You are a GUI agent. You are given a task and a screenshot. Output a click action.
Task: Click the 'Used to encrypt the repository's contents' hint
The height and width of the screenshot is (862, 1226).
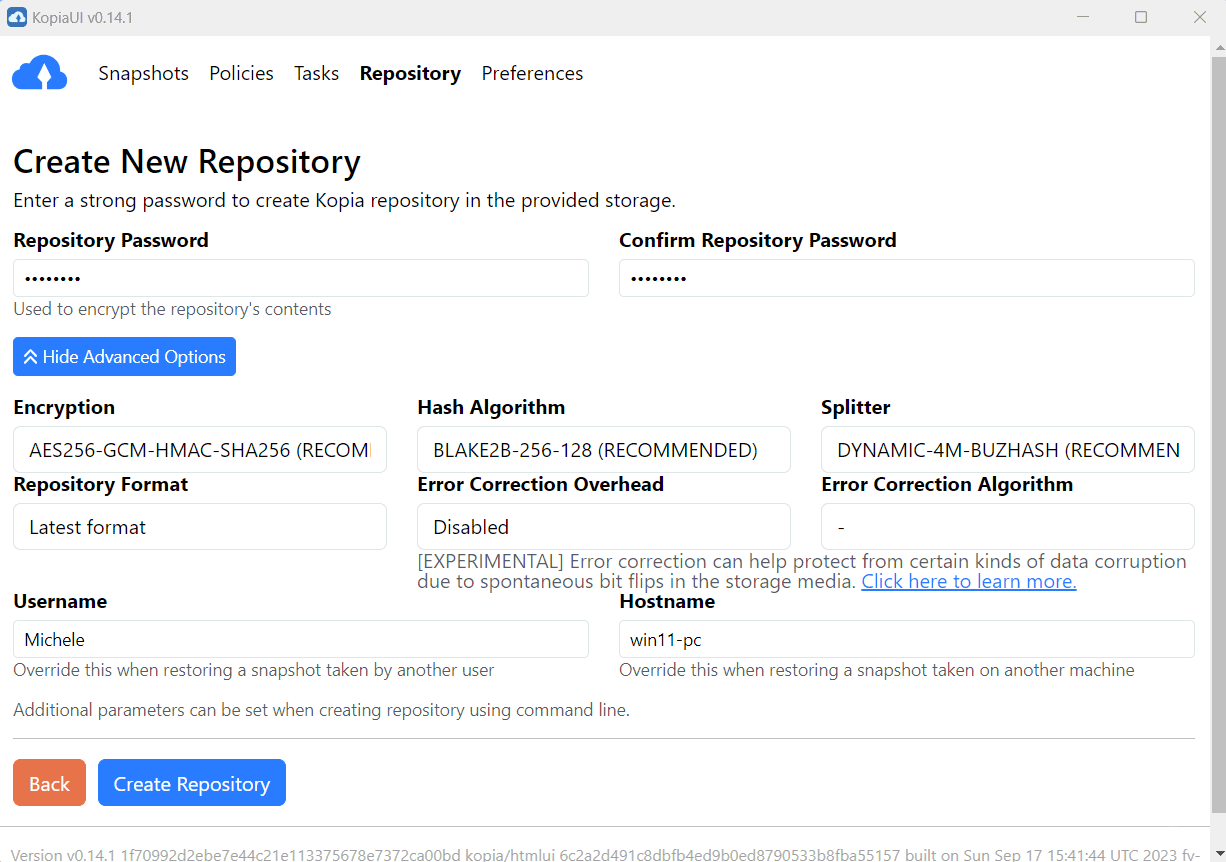click(172, 309)
